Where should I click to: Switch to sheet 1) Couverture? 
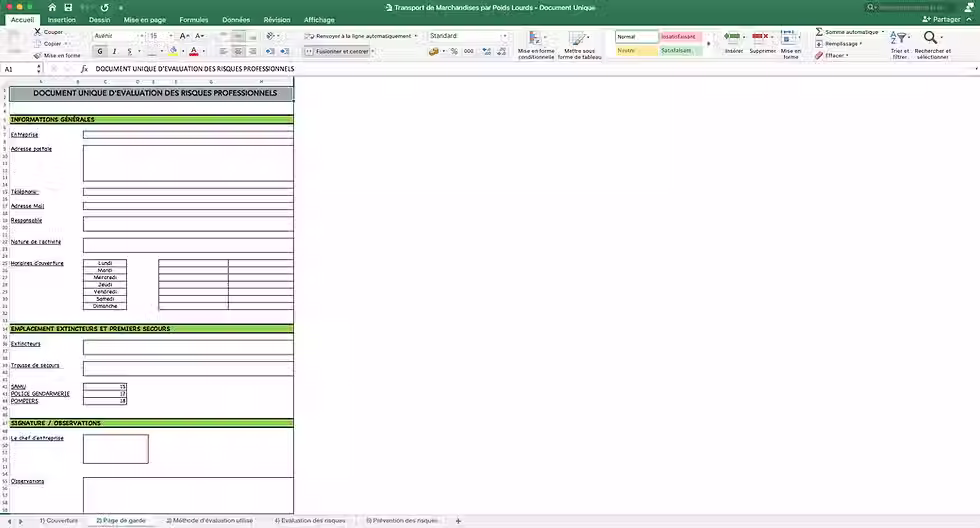click(x=59, y=521)
